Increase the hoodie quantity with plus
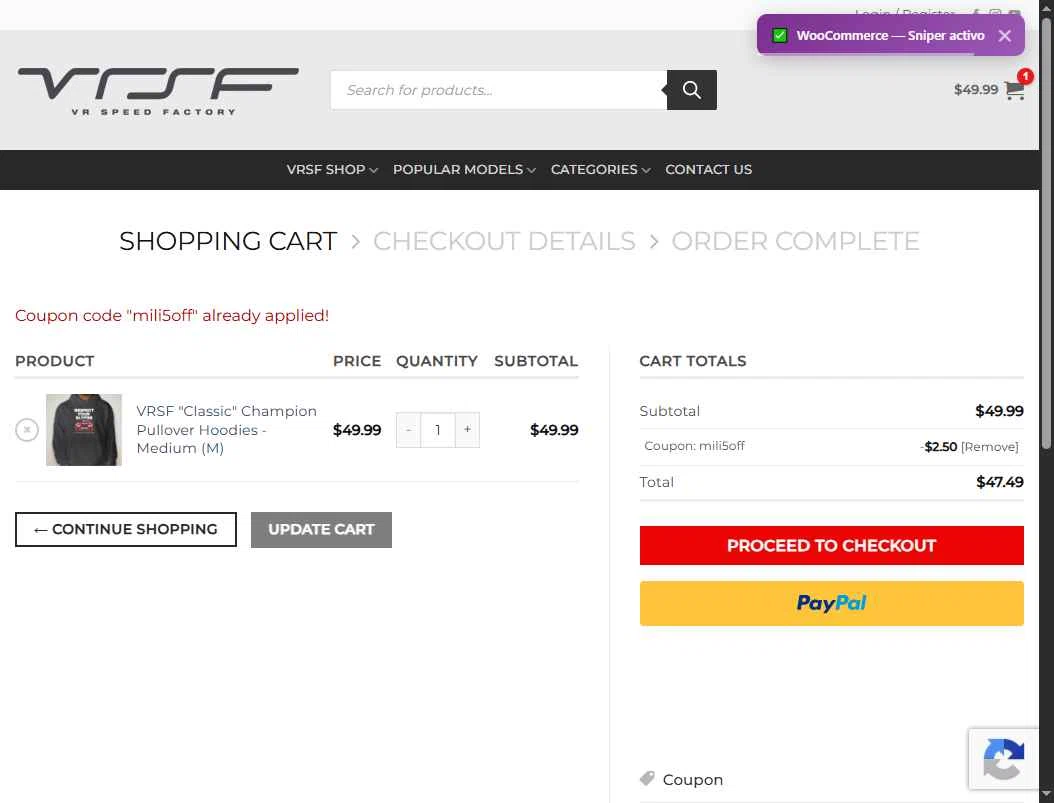1054x803 pixels. 467,430
